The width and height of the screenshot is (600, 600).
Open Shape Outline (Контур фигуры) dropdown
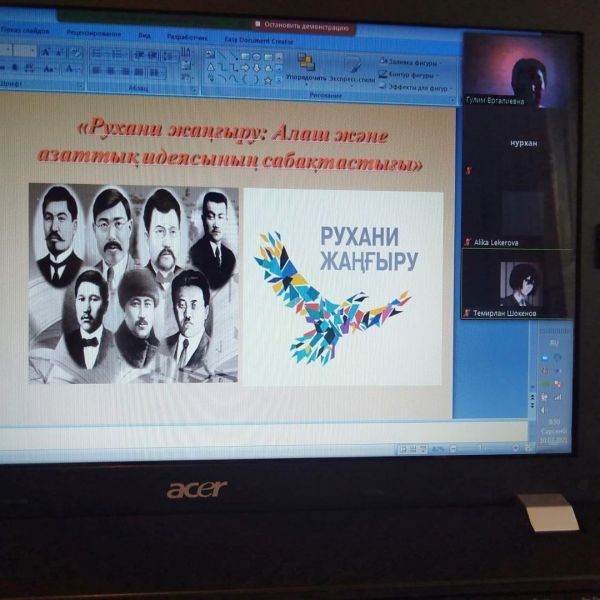pyautogui.click(x=410, y=73)
